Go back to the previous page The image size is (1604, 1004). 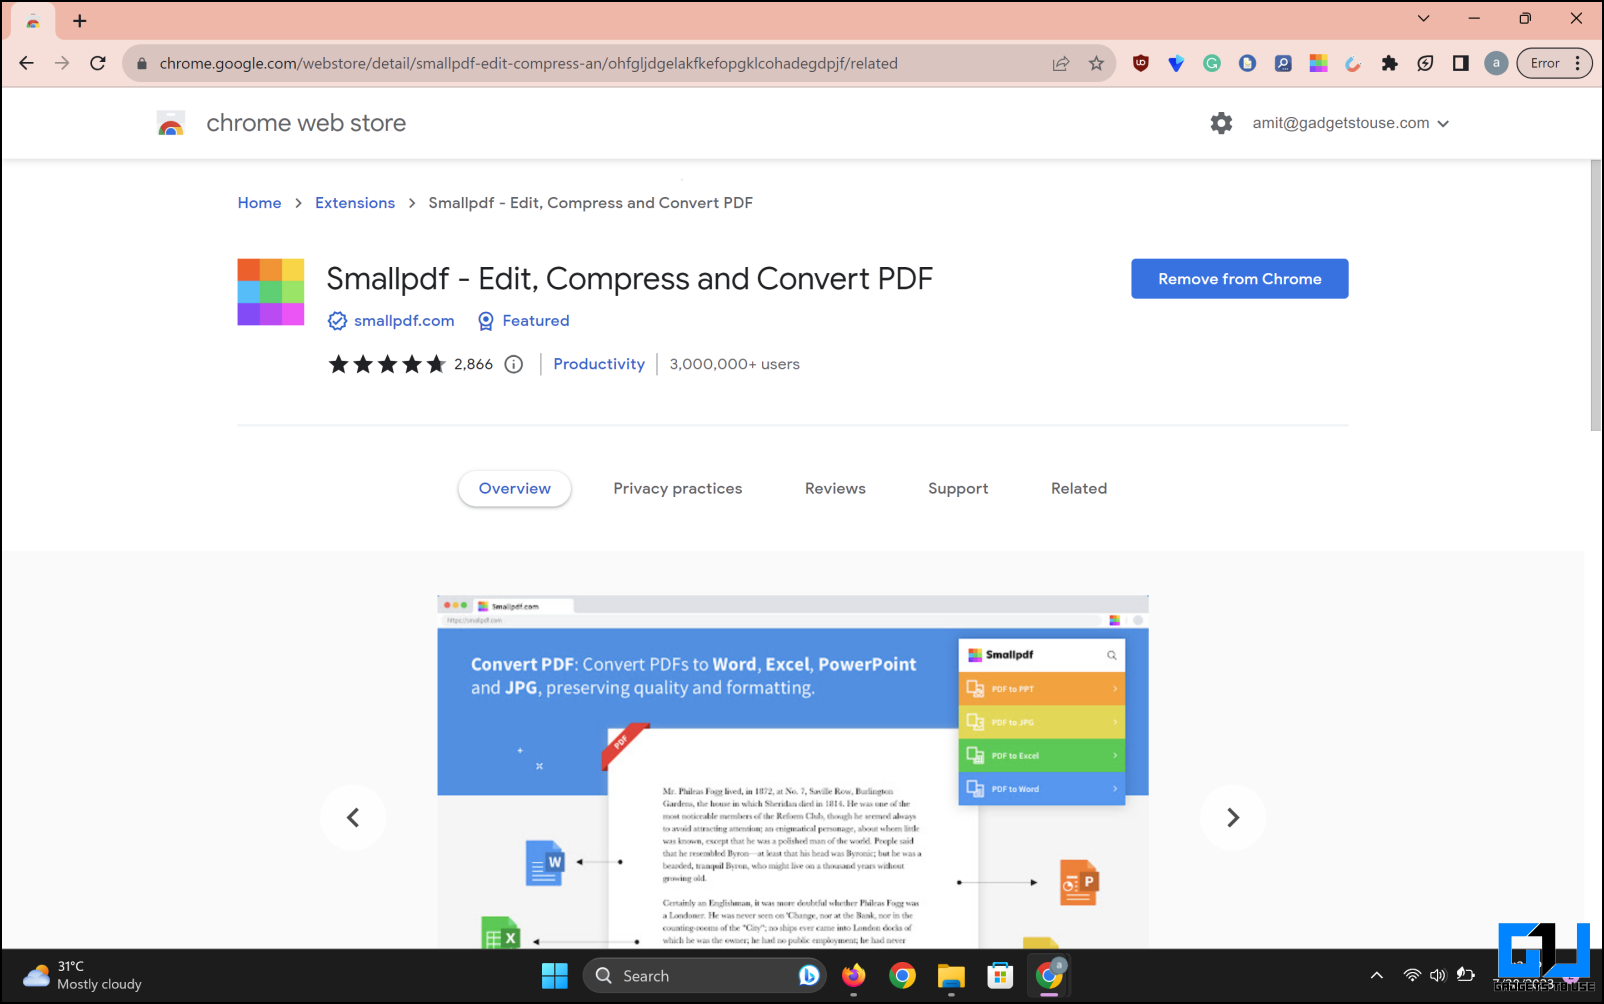point(27,63)
